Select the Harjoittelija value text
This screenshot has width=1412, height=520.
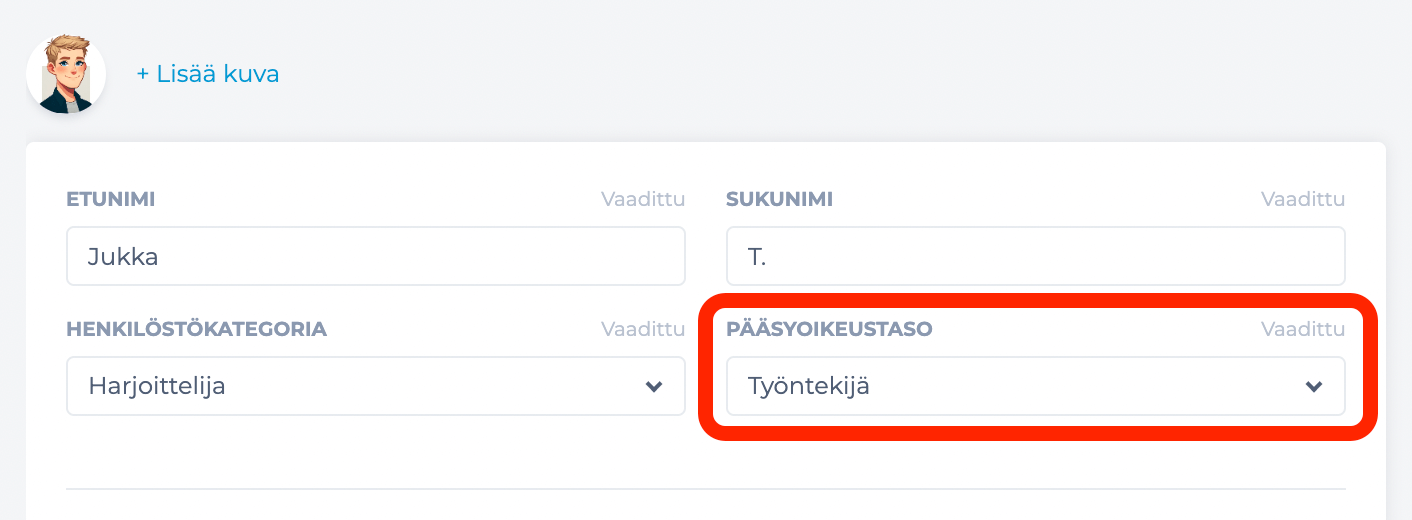157,386
